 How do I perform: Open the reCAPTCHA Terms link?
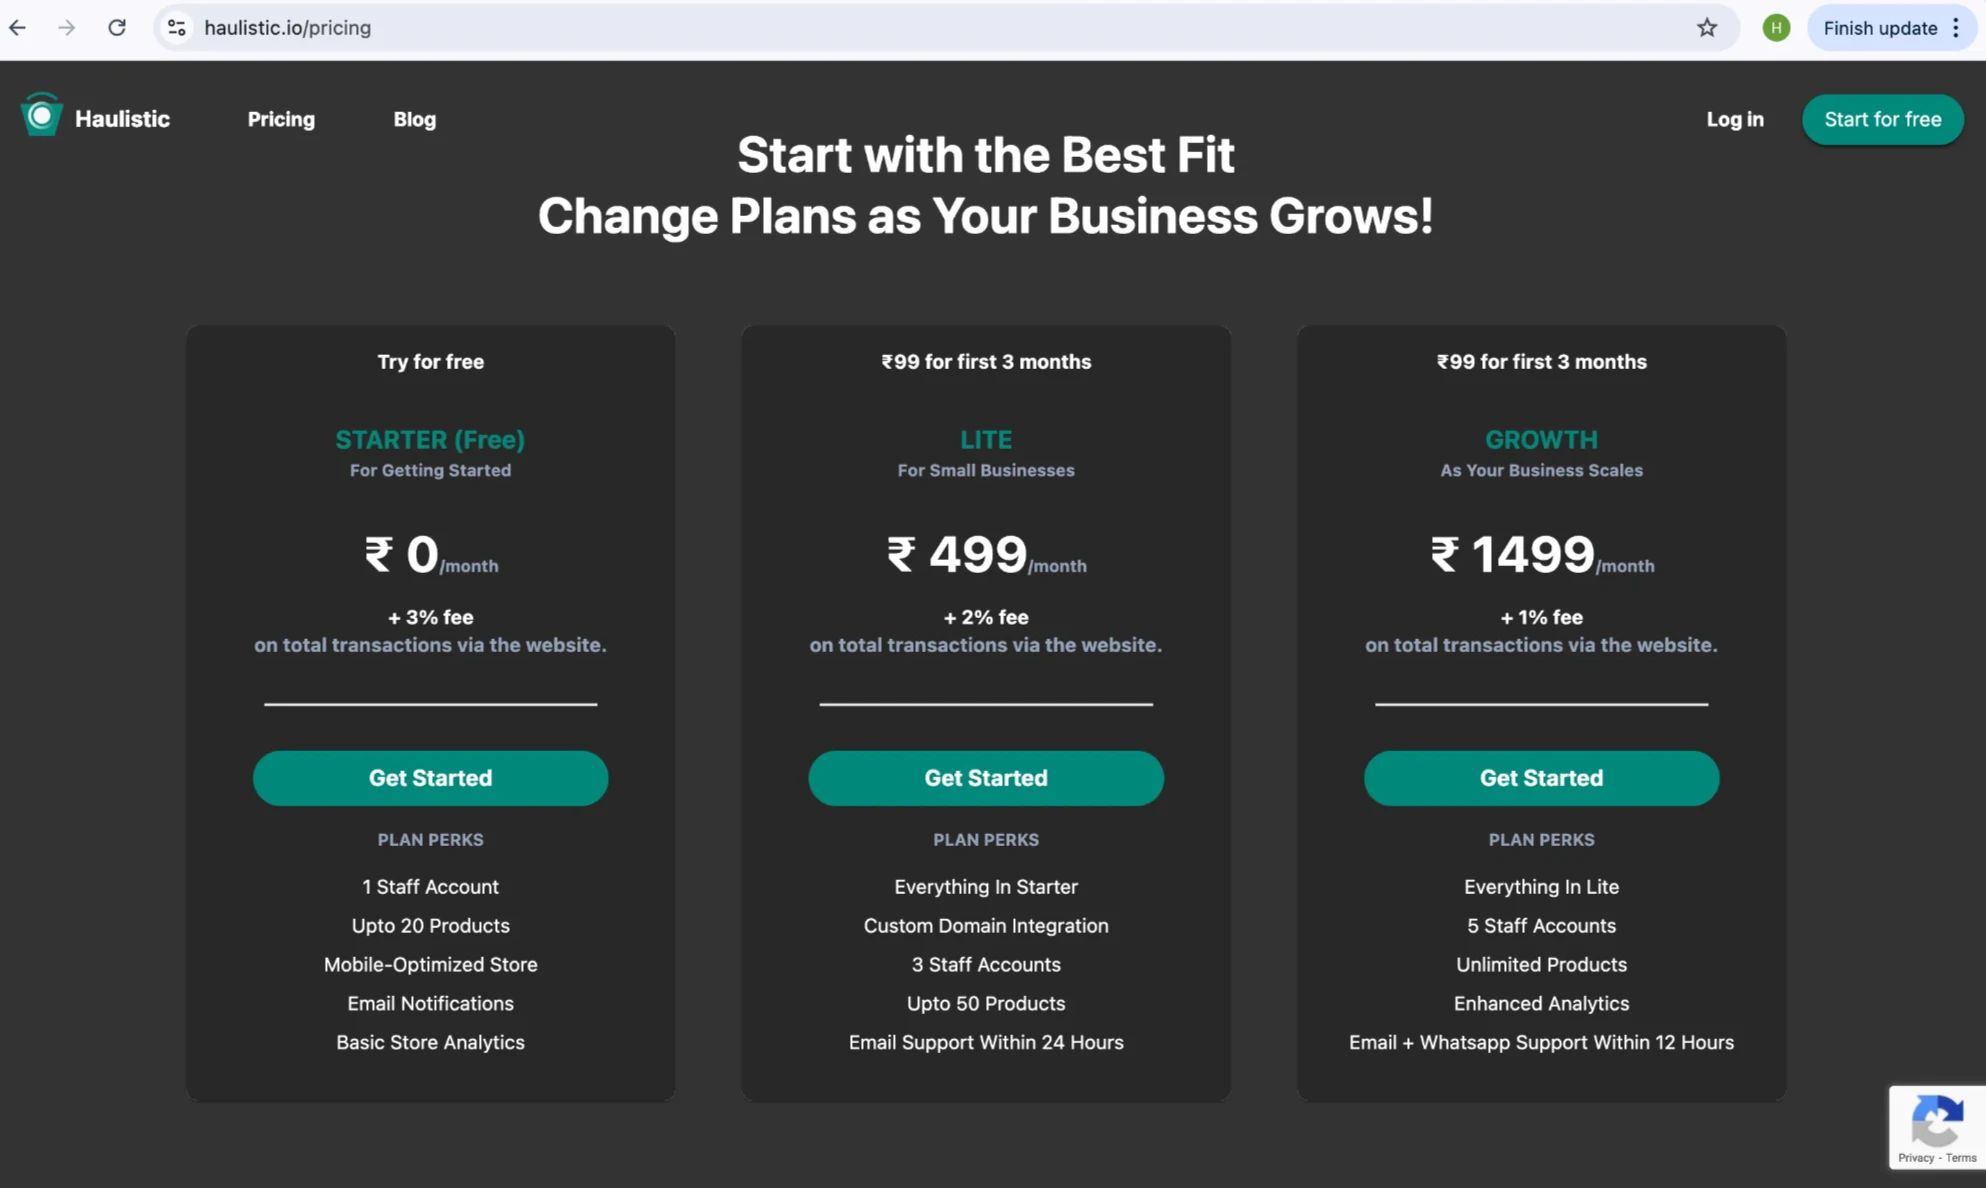(x=1961, y=1158)
